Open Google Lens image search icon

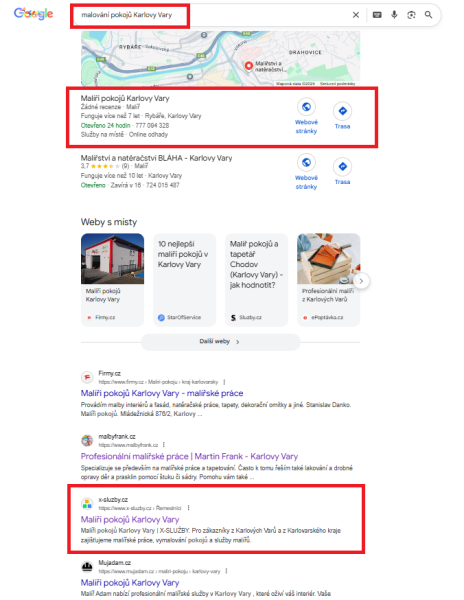point(411,15)
